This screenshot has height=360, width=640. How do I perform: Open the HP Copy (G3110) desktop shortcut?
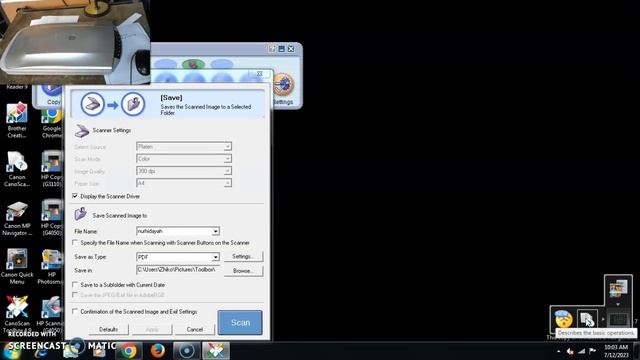click(x=52, y=169)
